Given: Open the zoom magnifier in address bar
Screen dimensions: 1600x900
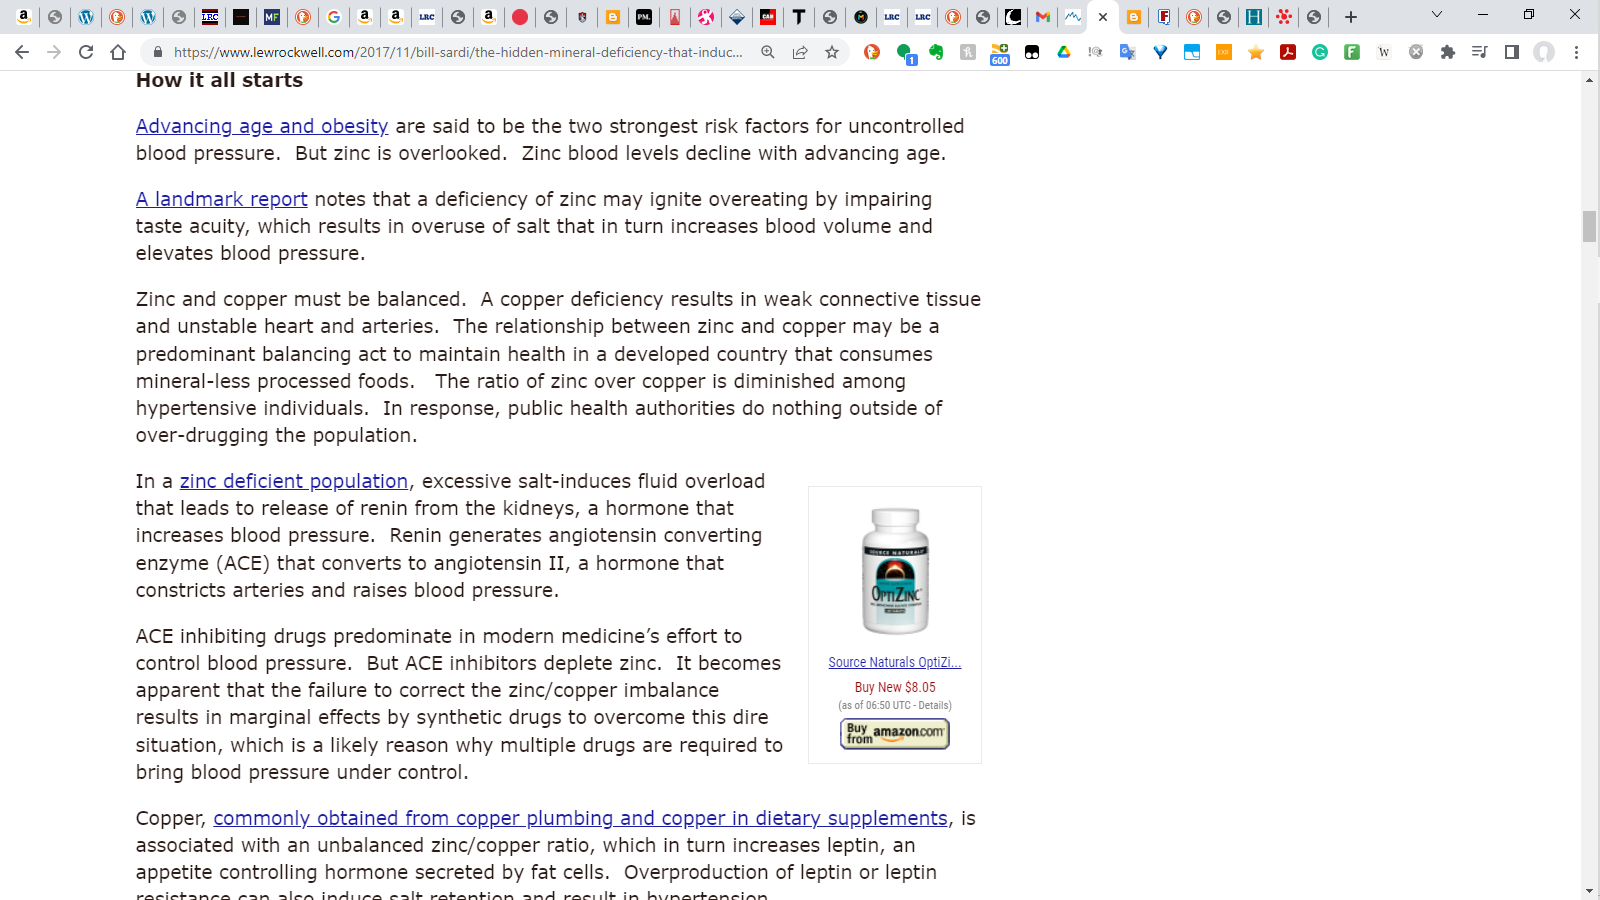Looking at the screenshot, I should (x=768, y=52).
